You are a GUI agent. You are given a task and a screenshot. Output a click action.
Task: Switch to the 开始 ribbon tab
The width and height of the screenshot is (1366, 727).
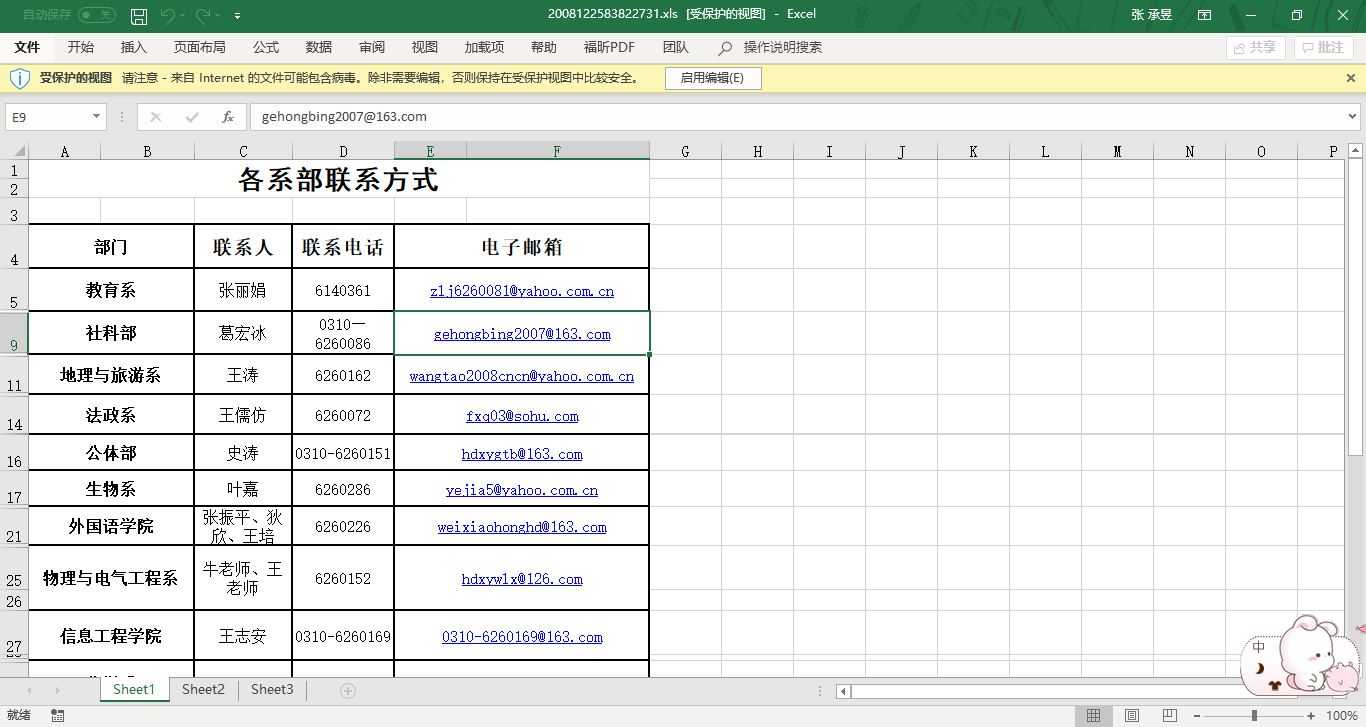[x=81, y=47]
